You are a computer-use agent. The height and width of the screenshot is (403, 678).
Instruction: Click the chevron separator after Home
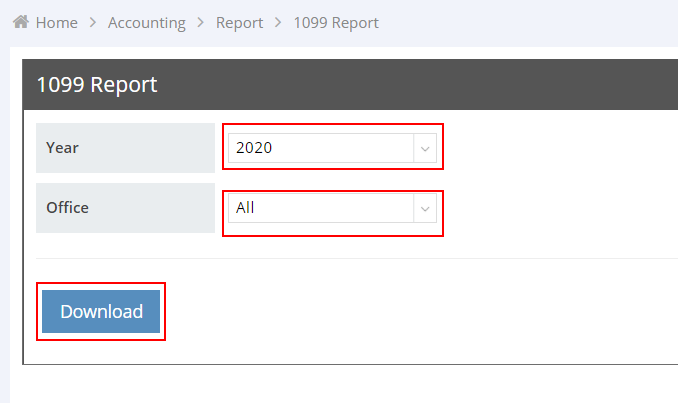[x=93, y=22]
